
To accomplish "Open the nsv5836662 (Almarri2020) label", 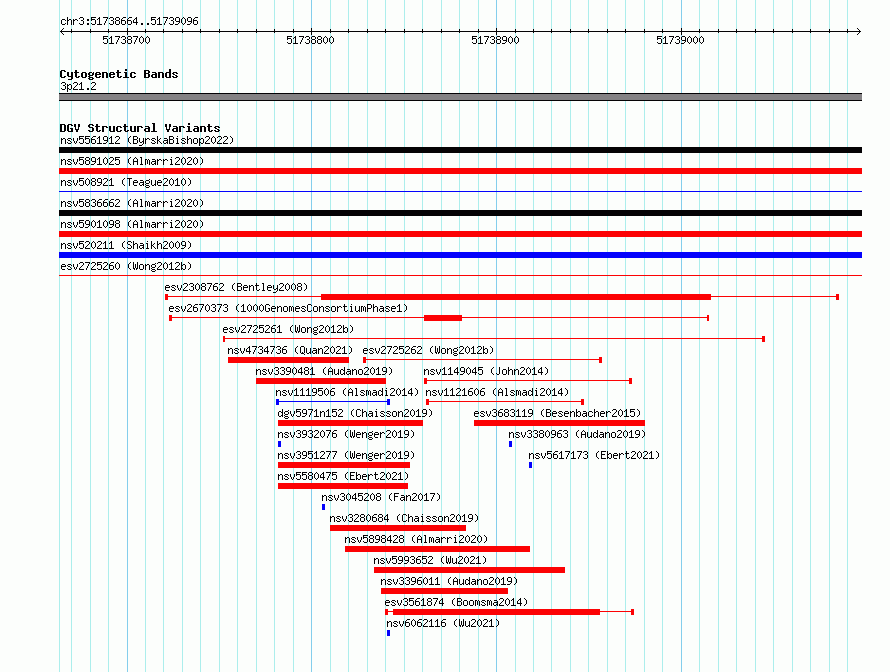I will pos(132,203).
